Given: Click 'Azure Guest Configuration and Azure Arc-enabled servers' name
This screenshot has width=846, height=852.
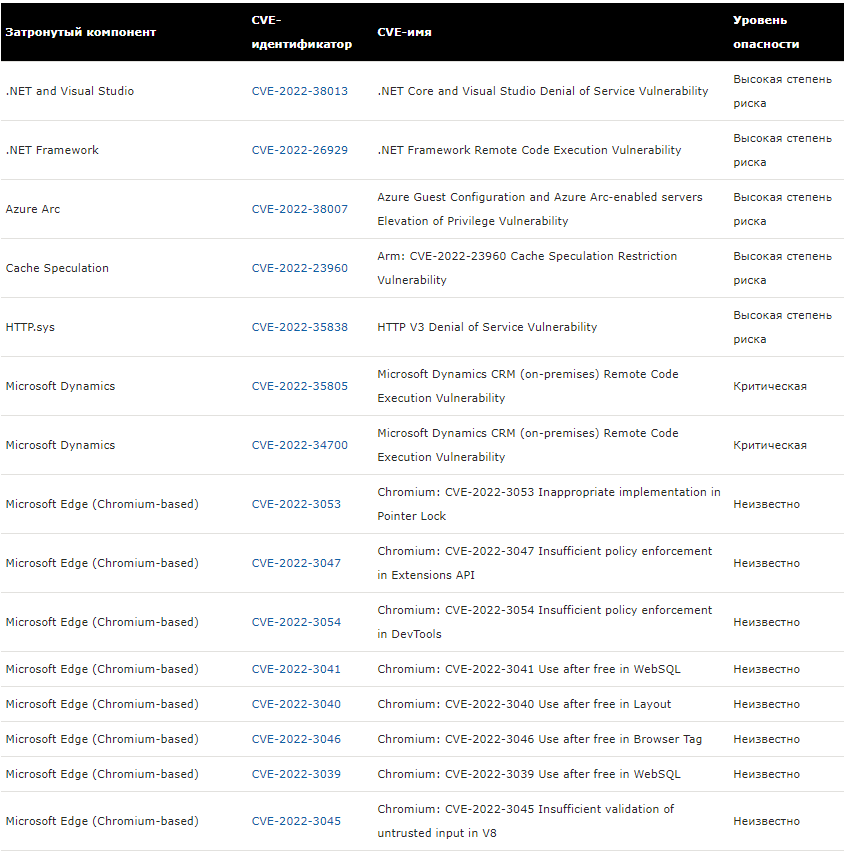Looking at the screenshot, I should [540, 209].
